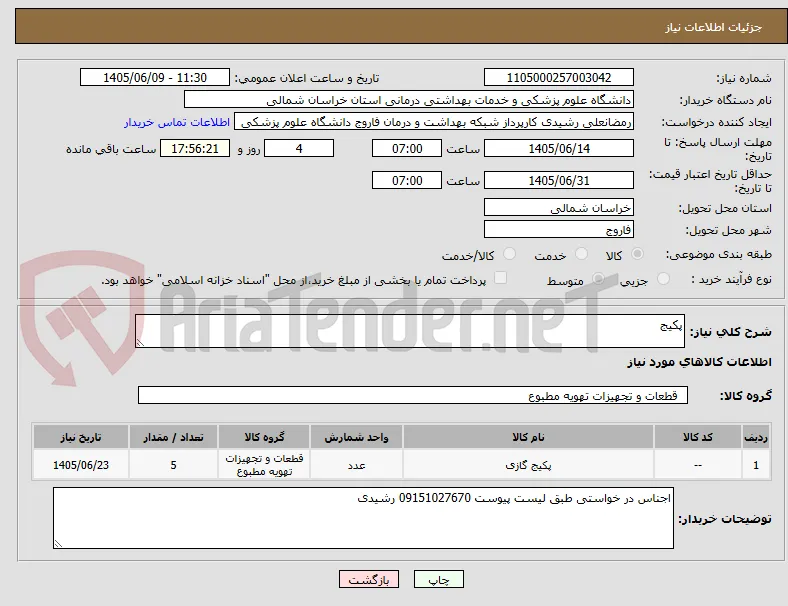The width and height of the screenshot is (788, 606).
Task: Click the شماره نیاز number field
Action: pyautogui.click(x=559, y=77)
